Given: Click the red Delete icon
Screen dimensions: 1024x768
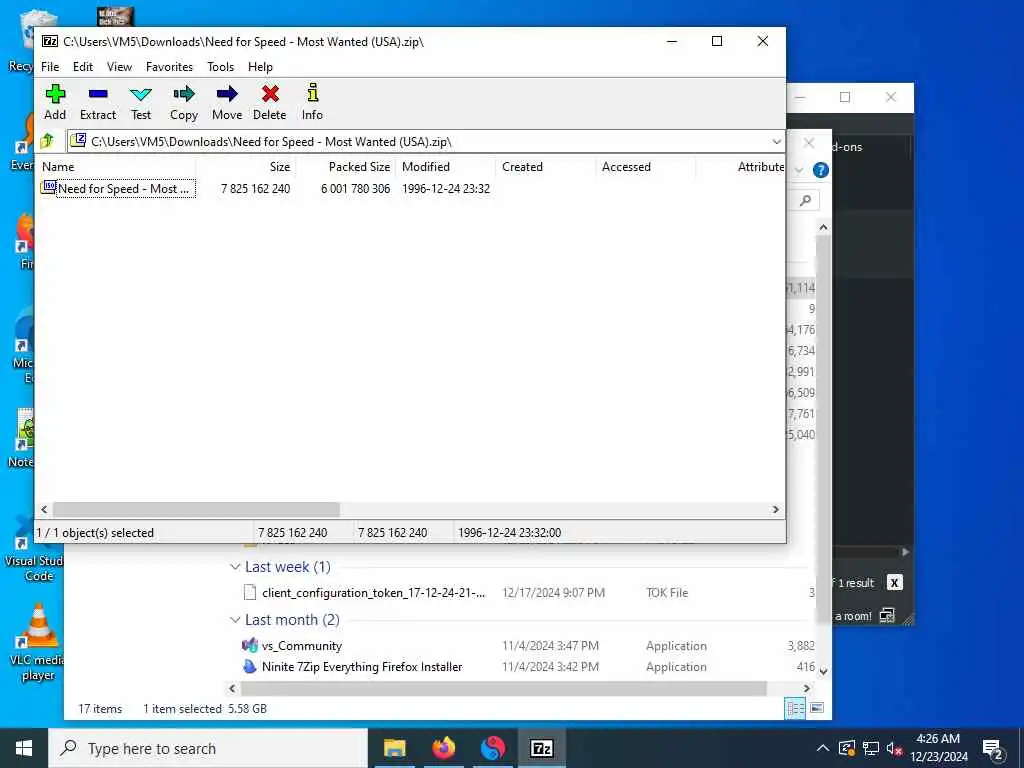Looking at the screenshot, I should pos(270,94).
